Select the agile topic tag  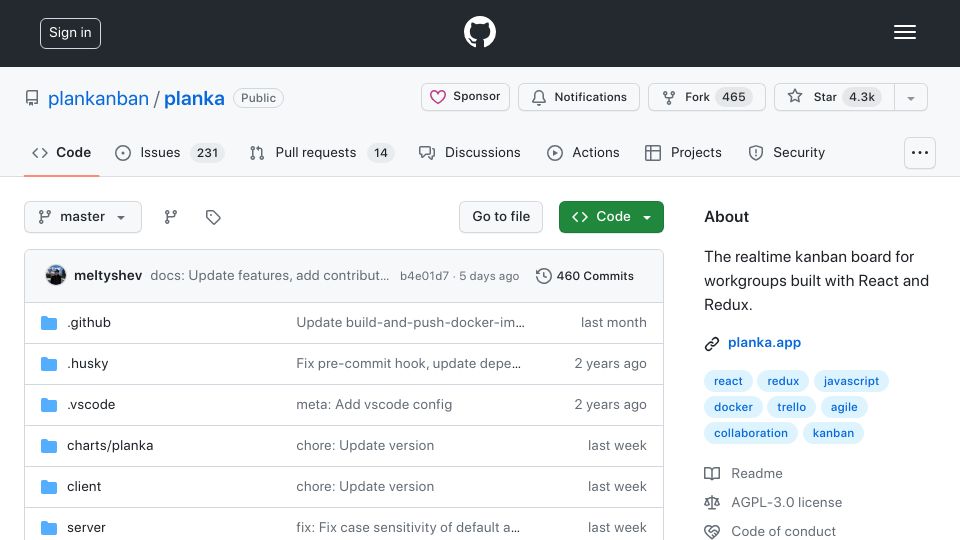[844, 407]
